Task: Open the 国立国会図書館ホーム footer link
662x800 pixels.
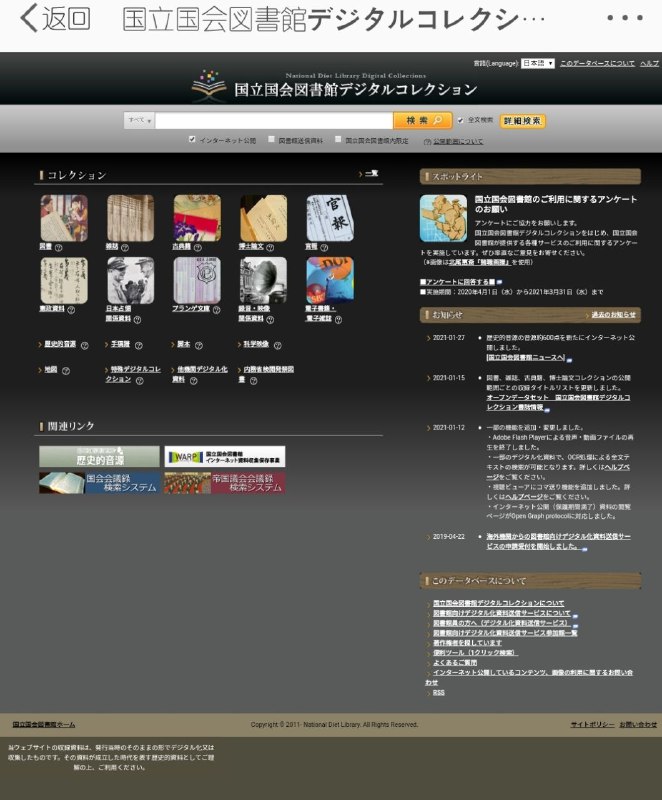Action: coord(44,724)
